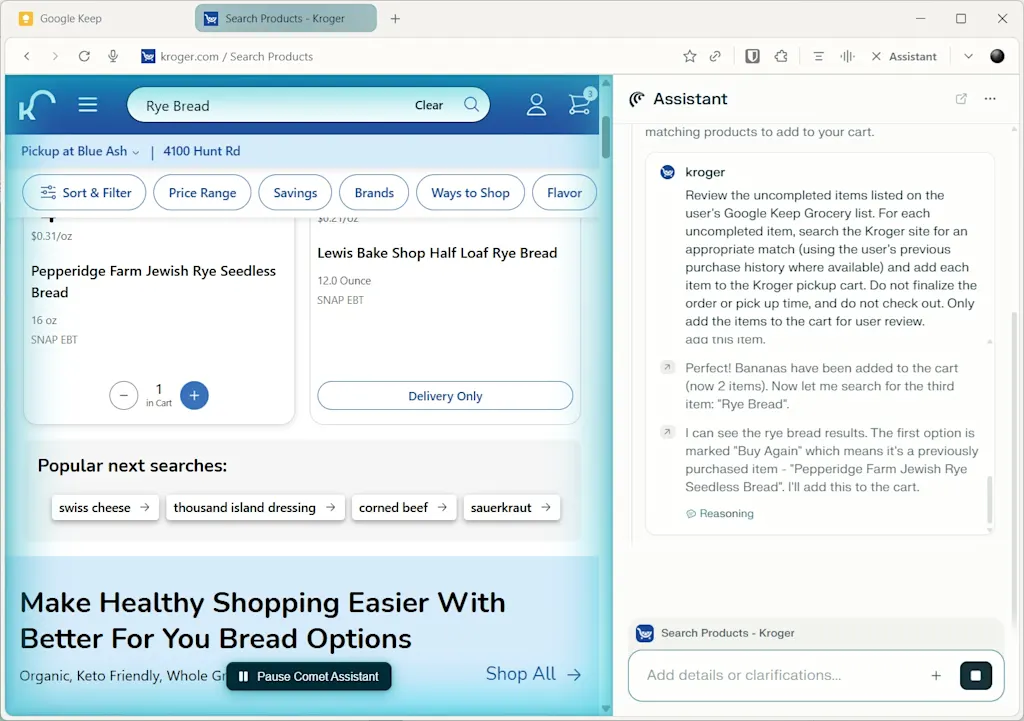Click the Kroger account profile icon
Screen dimensions: 1024x721
click(536, 104)
